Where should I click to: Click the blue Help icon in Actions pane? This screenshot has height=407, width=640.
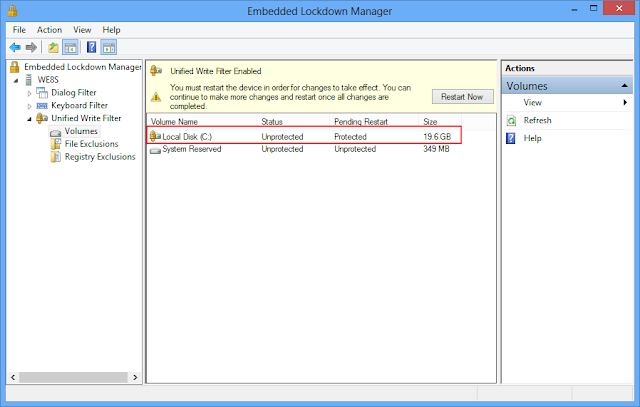pyautogui.click(x=511, y=138)
